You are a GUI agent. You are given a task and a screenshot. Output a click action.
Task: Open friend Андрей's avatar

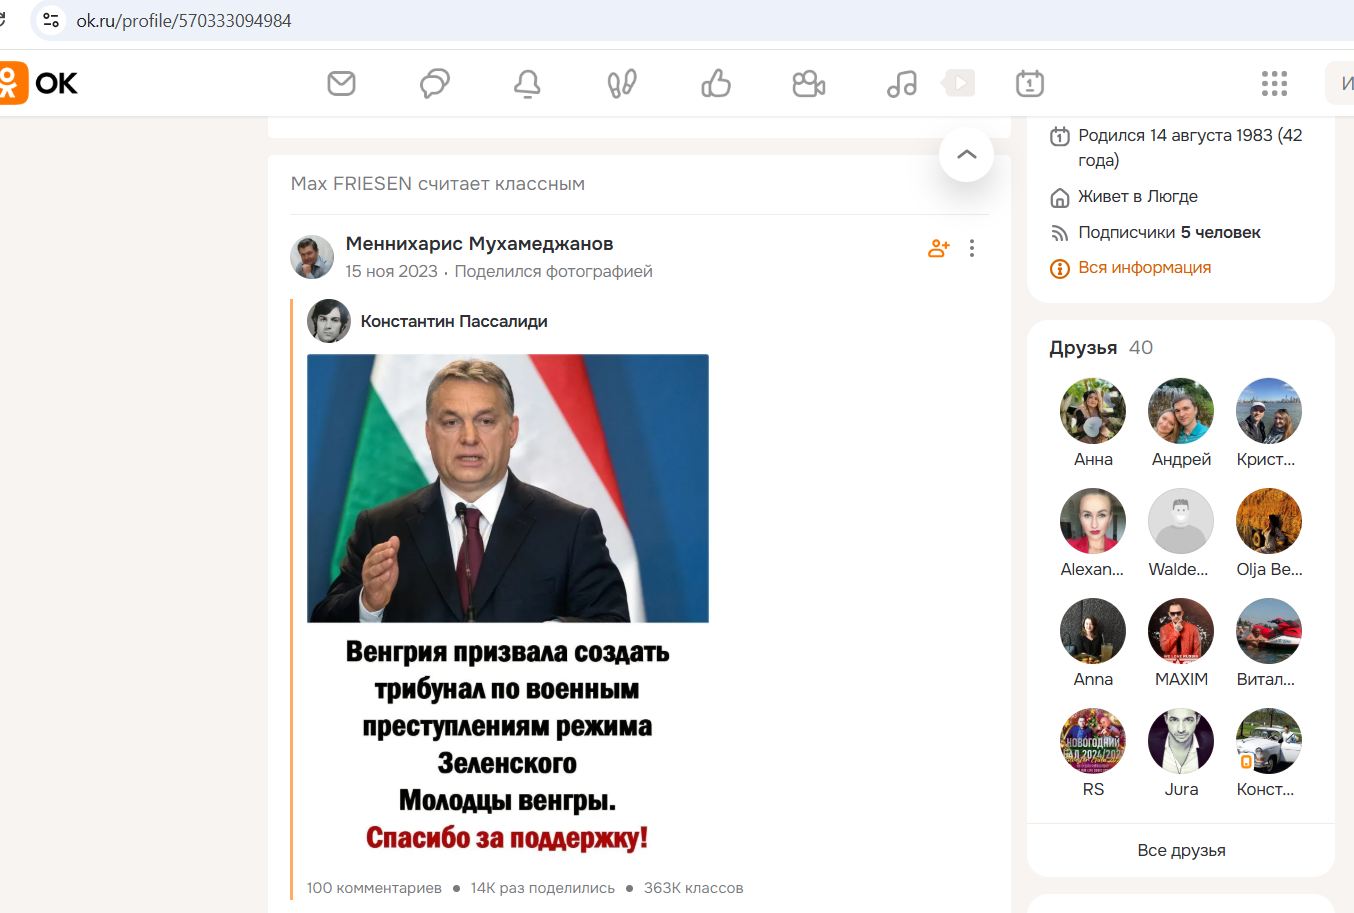coord(1181,411)
